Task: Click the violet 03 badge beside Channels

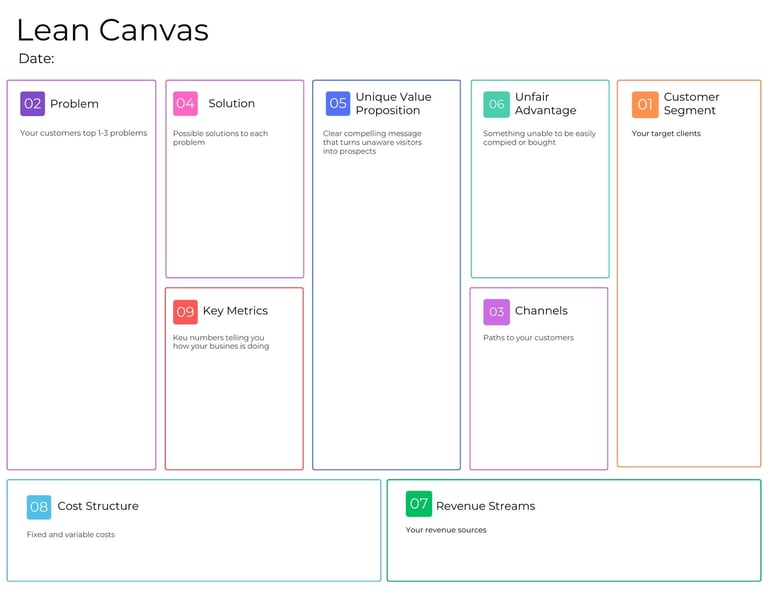Action: tap(496, 312)
